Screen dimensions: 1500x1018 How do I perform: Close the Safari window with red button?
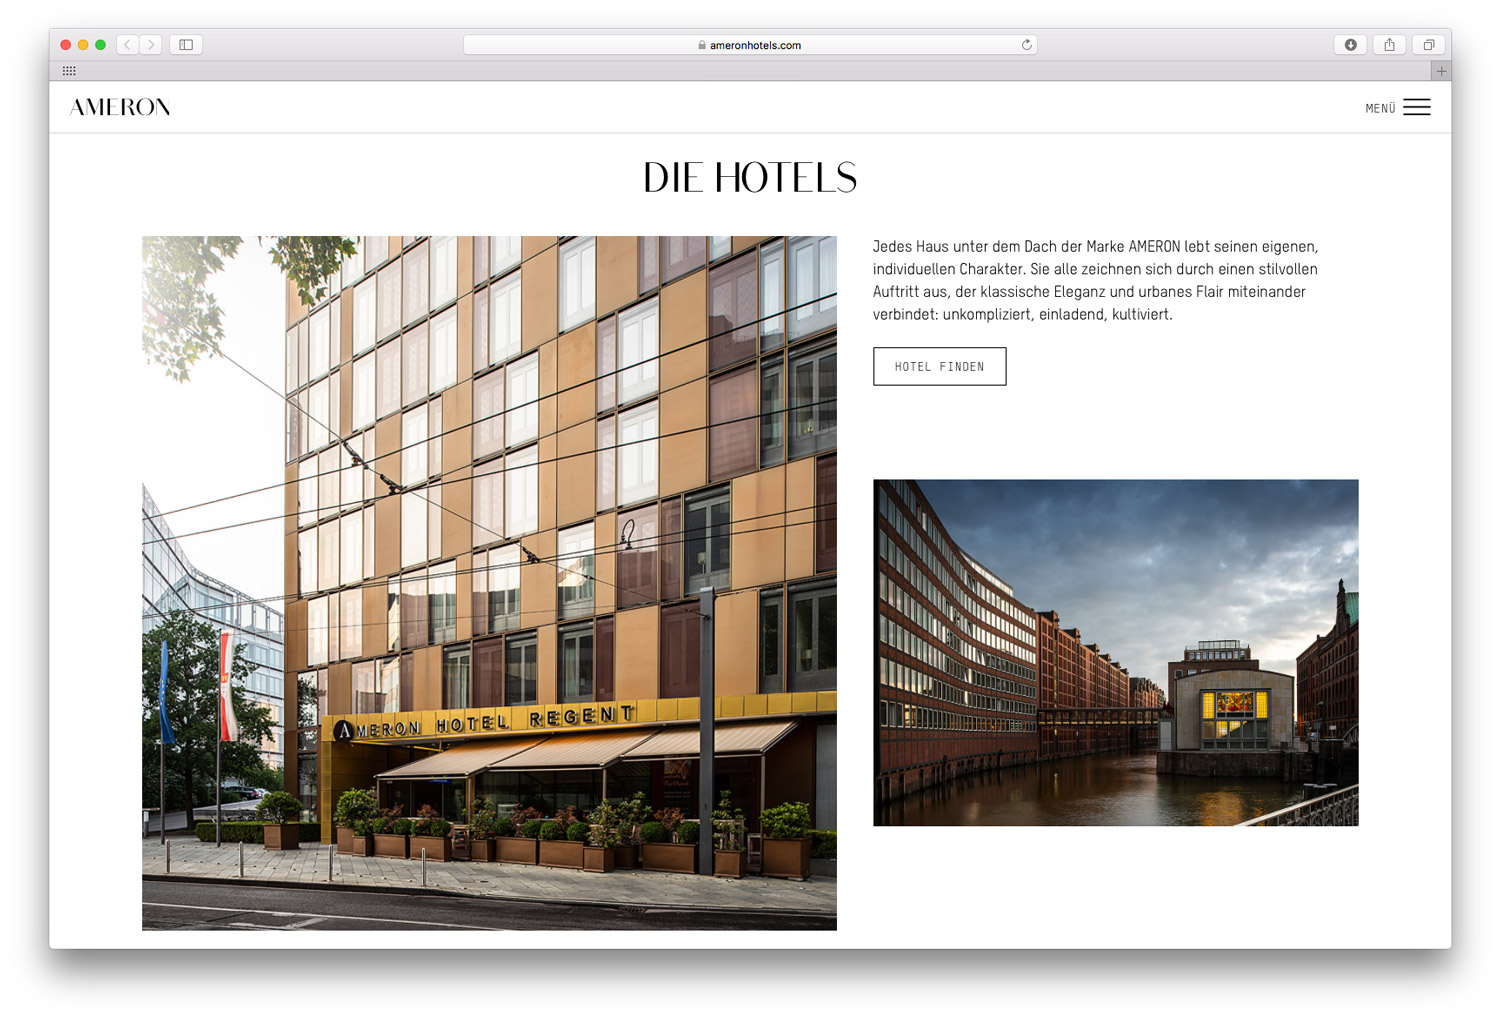click(x=66, y=45)
